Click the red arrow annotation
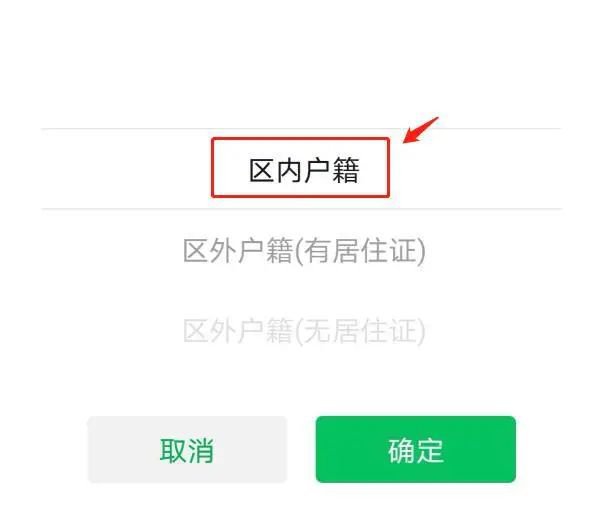The width and height of the screenshot is (605, 508). (421, 130)
